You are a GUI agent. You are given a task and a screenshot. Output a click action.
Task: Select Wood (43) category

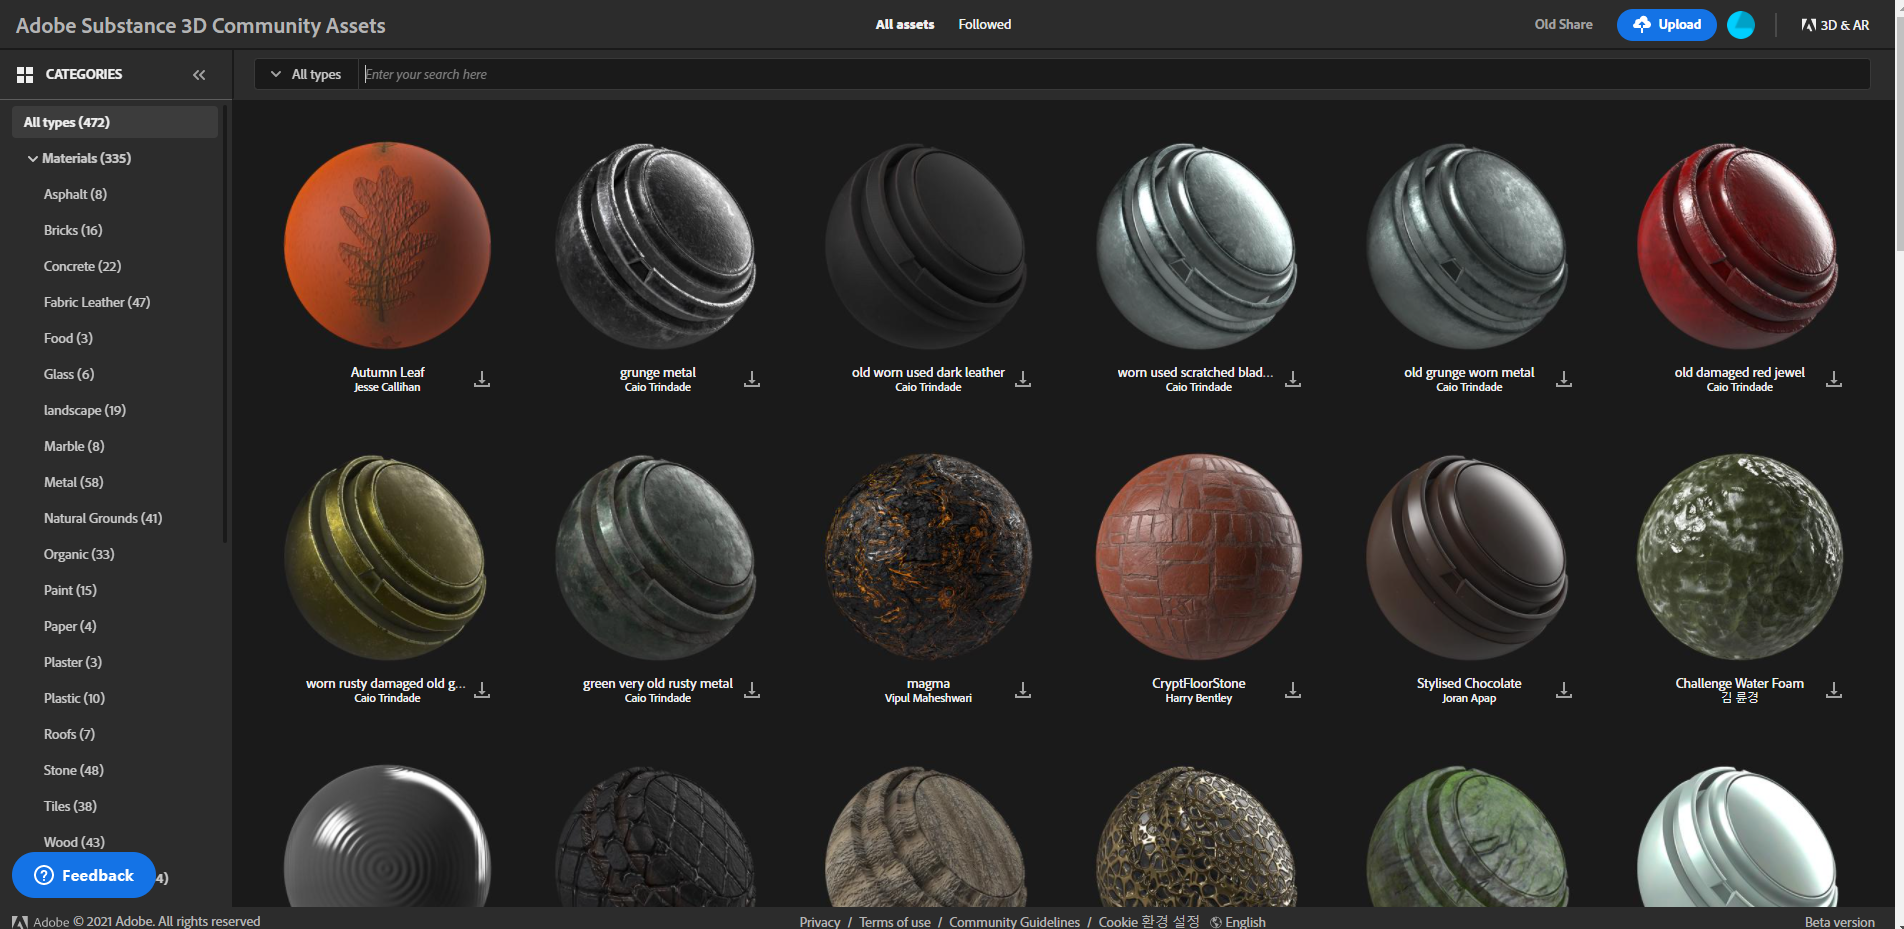(74, 842)
